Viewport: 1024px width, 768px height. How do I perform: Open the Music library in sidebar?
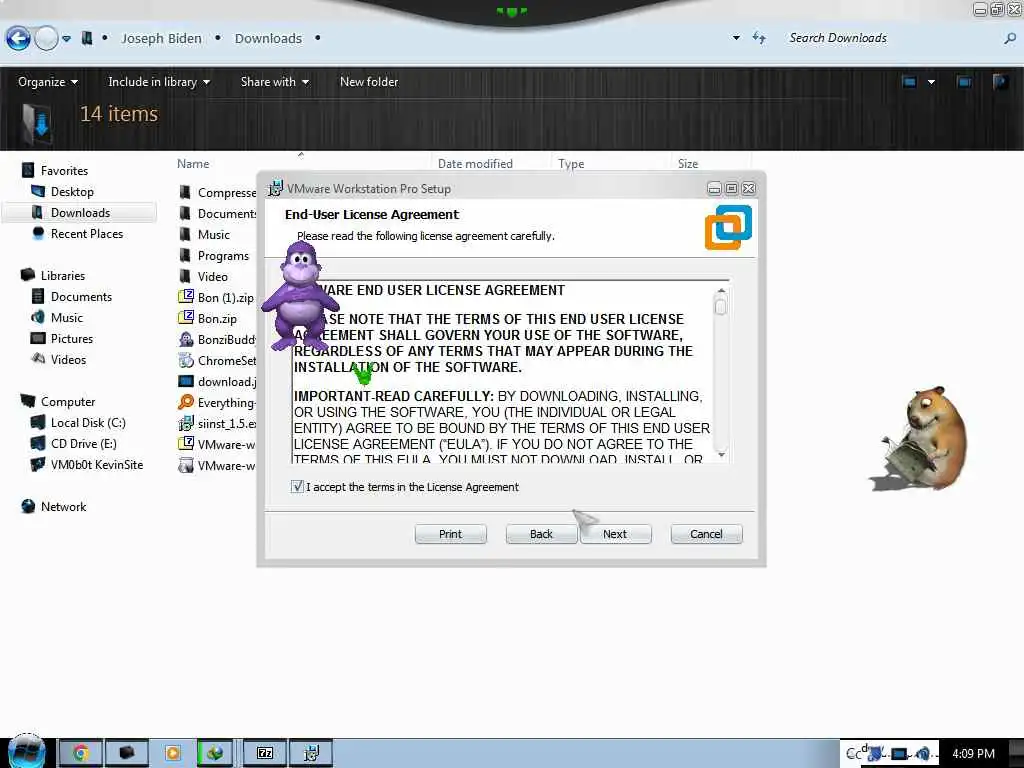(67, 317)
